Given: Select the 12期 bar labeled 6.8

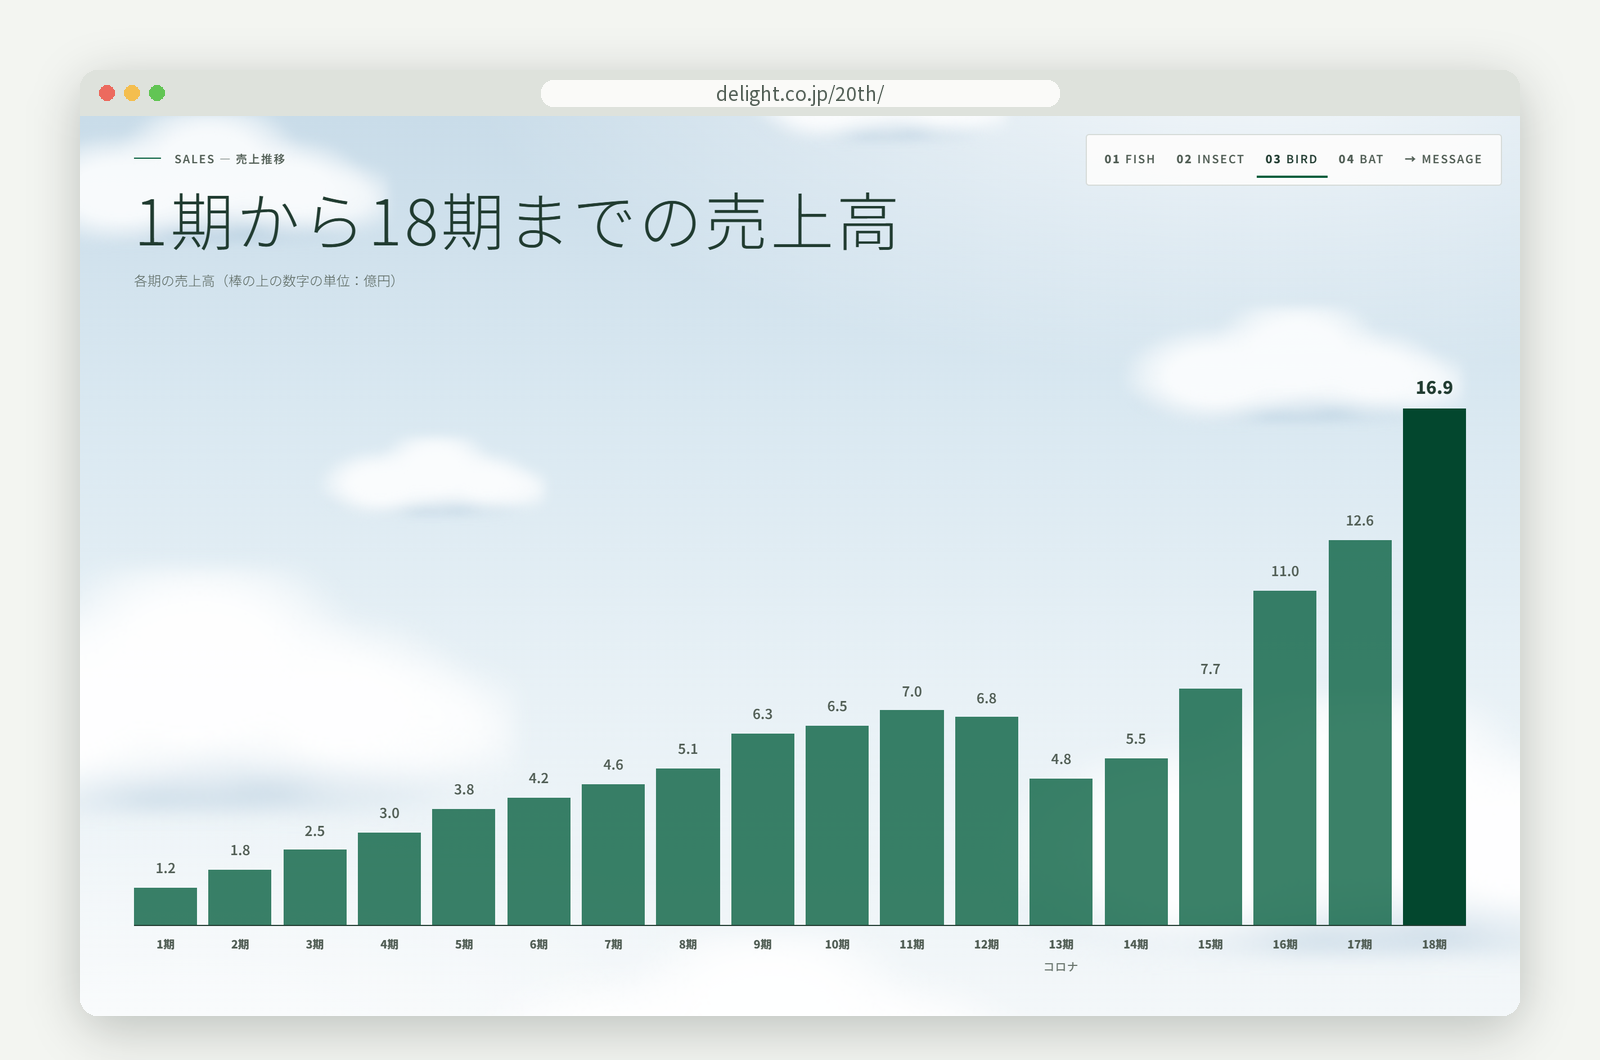Looking at the screenshot, I should click(x=986, y=821).
